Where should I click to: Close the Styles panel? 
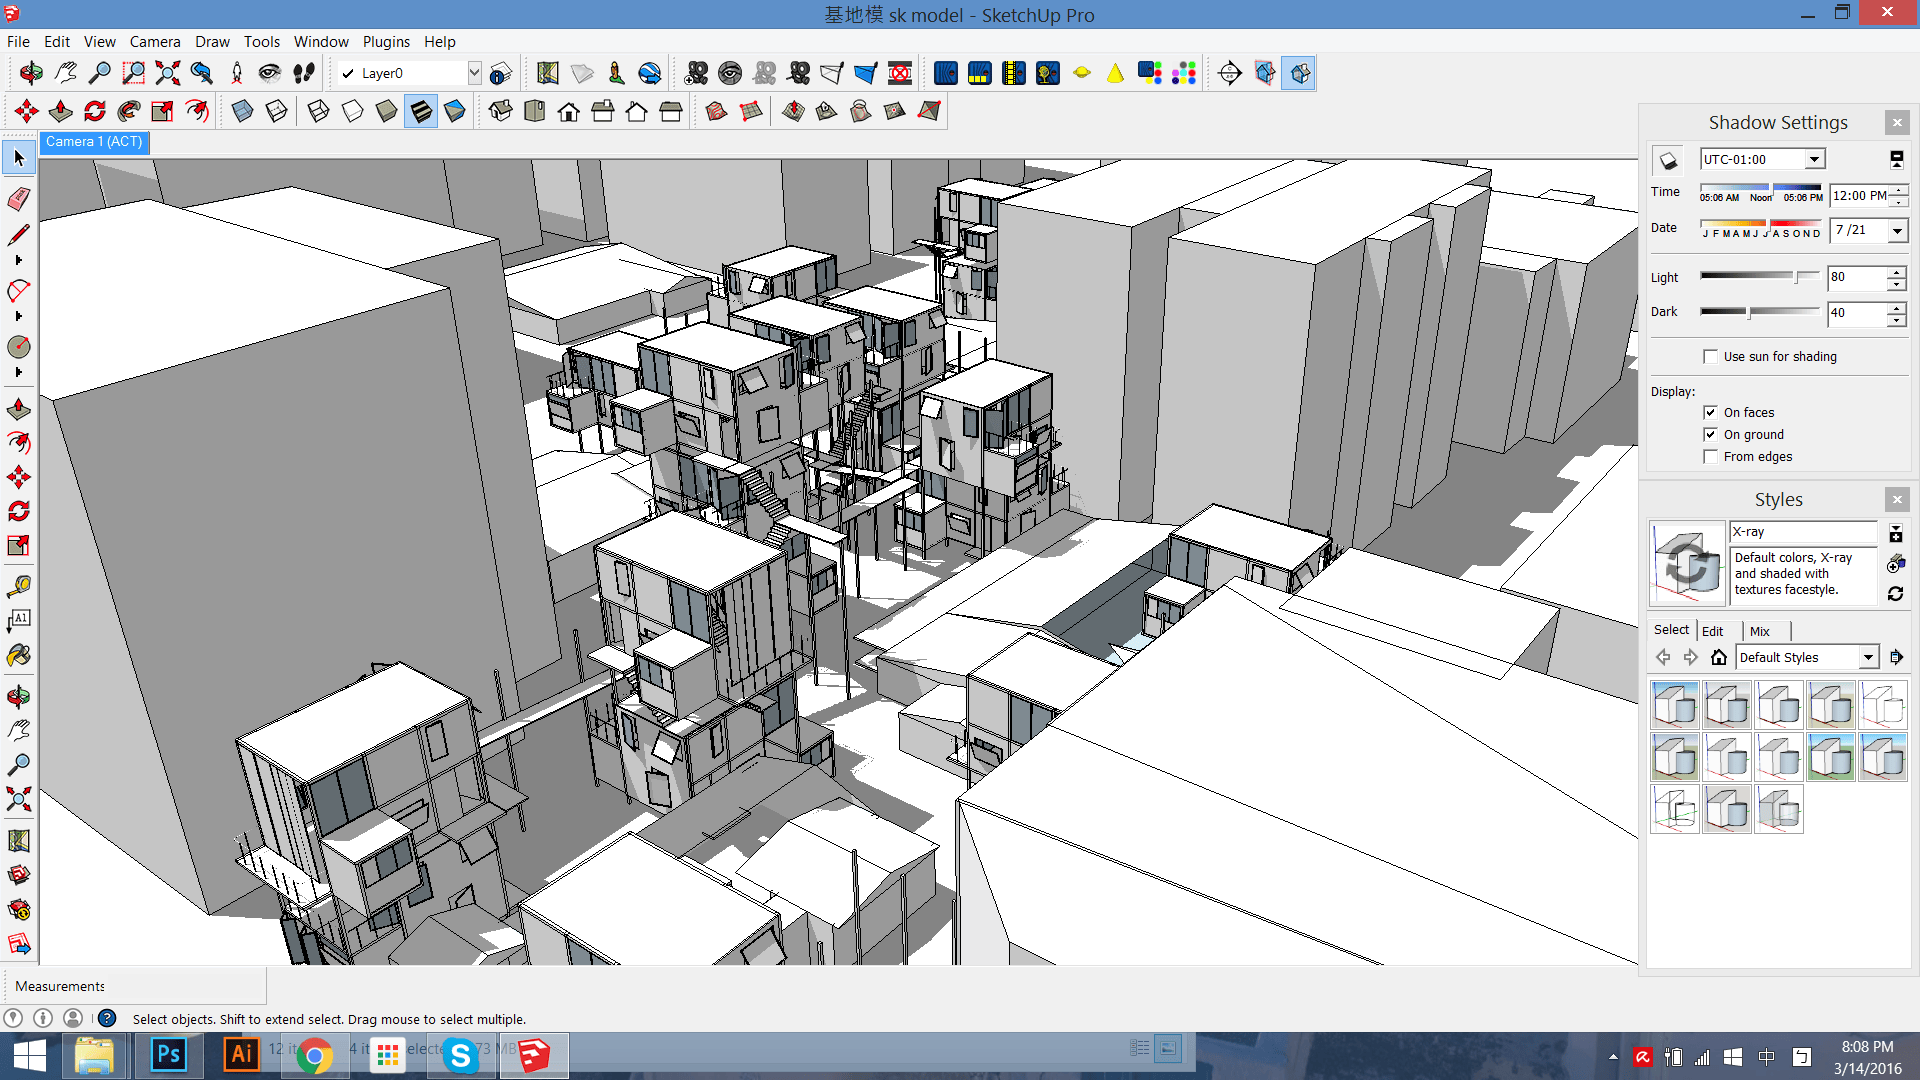[x=1897, y=499]
